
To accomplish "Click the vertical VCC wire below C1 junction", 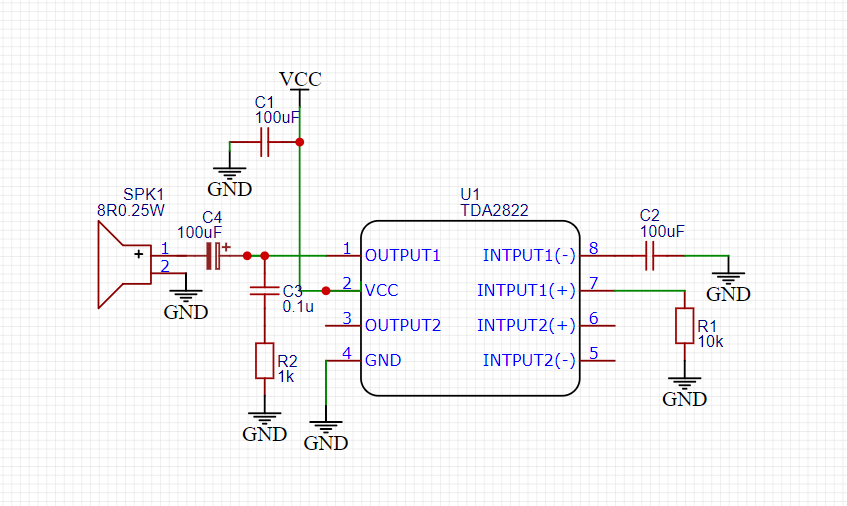I will click(x=300, y=216).
